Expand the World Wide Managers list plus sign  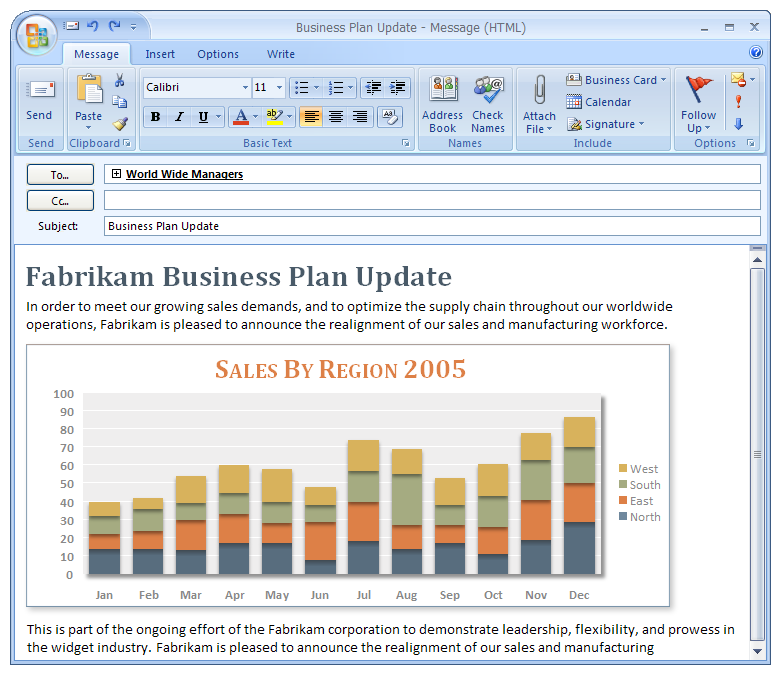(116, 173)
